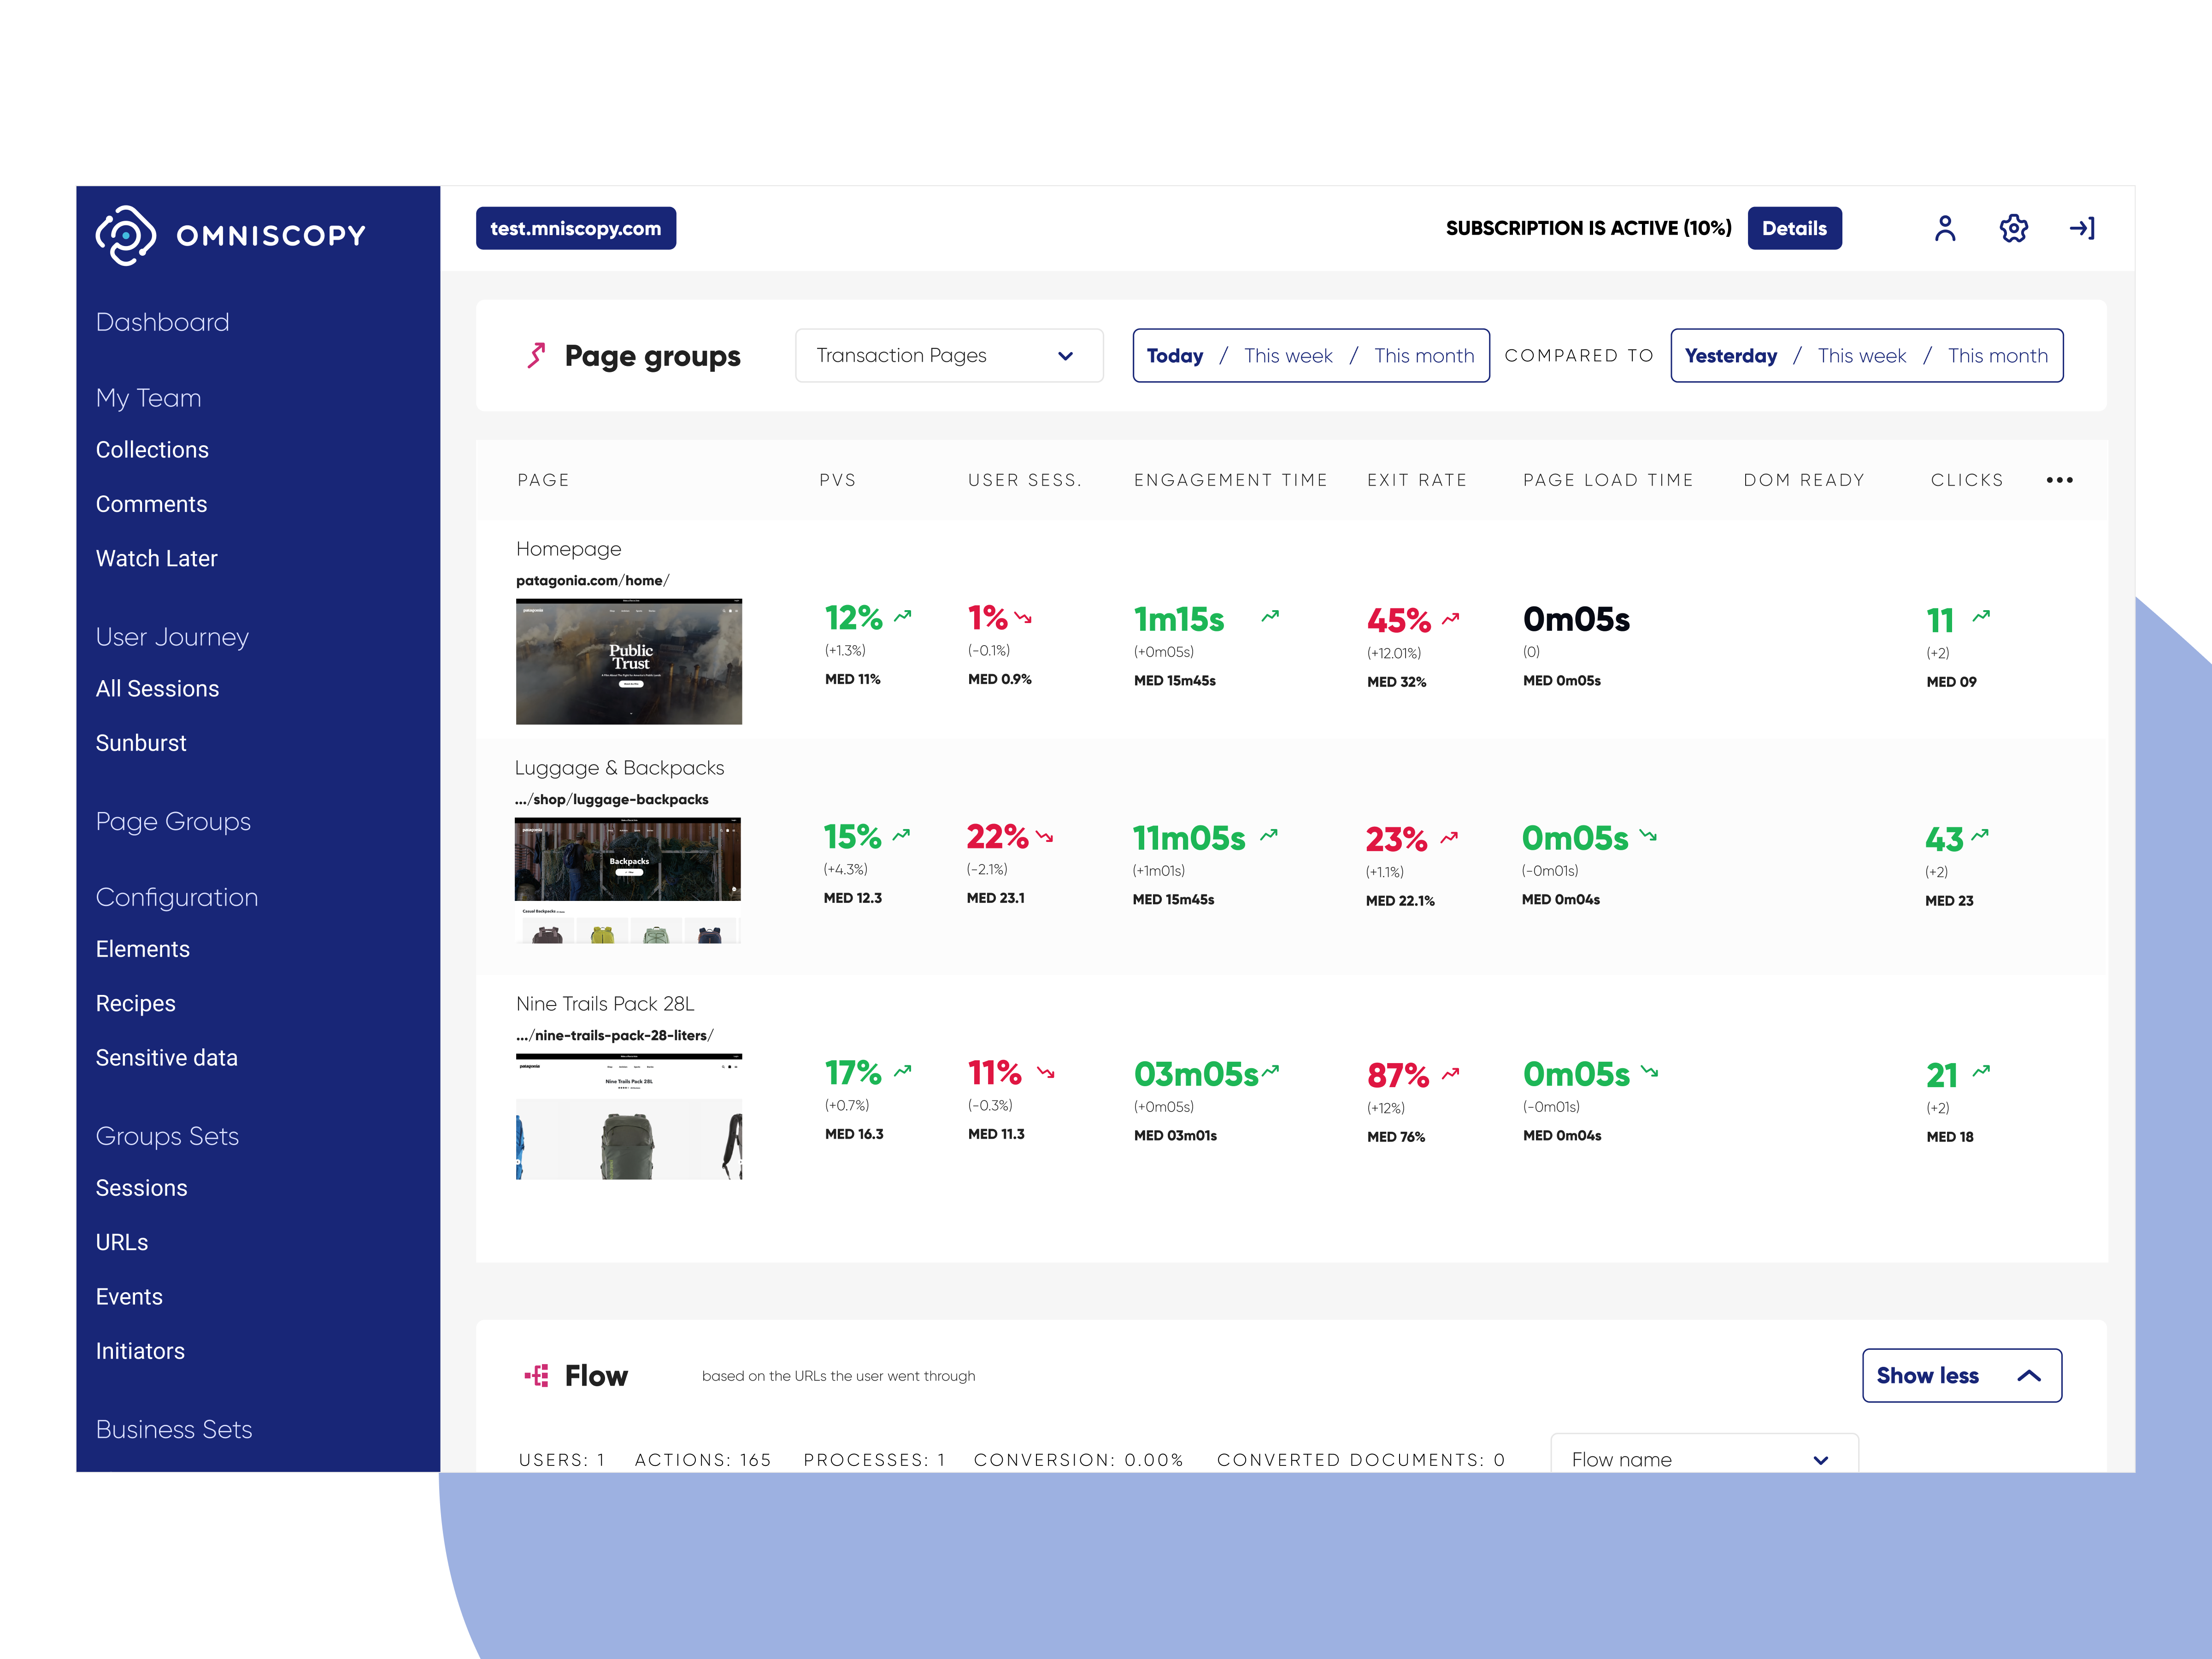The height and width of the screenshot is (1659, 2212).
Task: Click the logout arrow icon
Action: click(x=2082, y=228)
